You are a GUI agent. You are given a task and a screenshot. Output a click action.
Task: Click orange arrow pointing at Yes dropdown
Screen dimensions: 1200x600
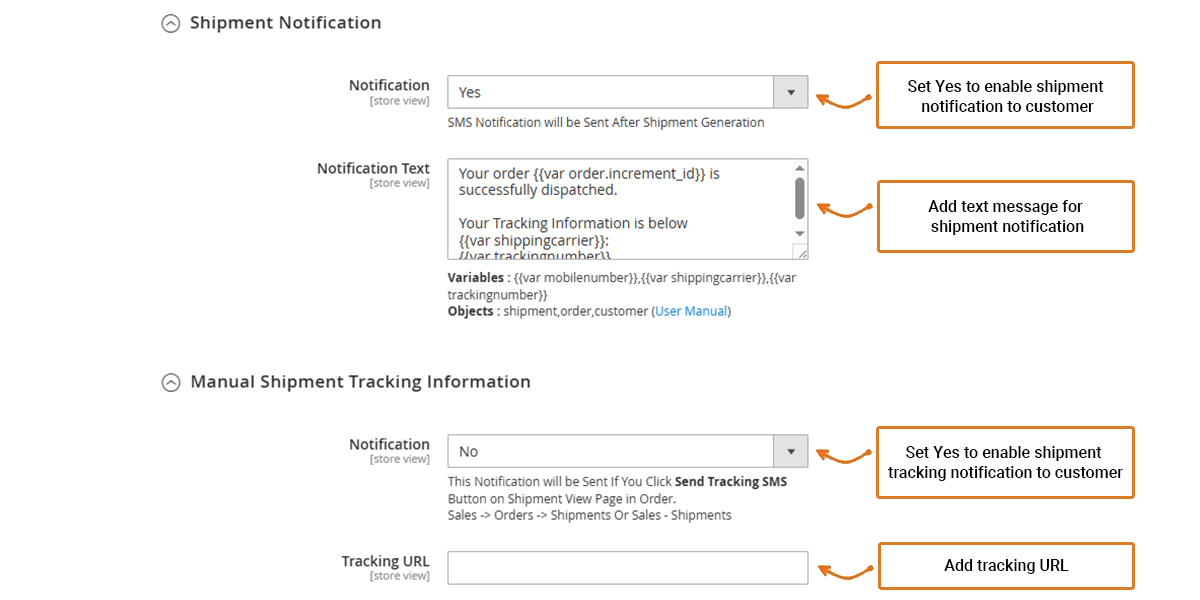pyautogui.click(x=844, y=99)
